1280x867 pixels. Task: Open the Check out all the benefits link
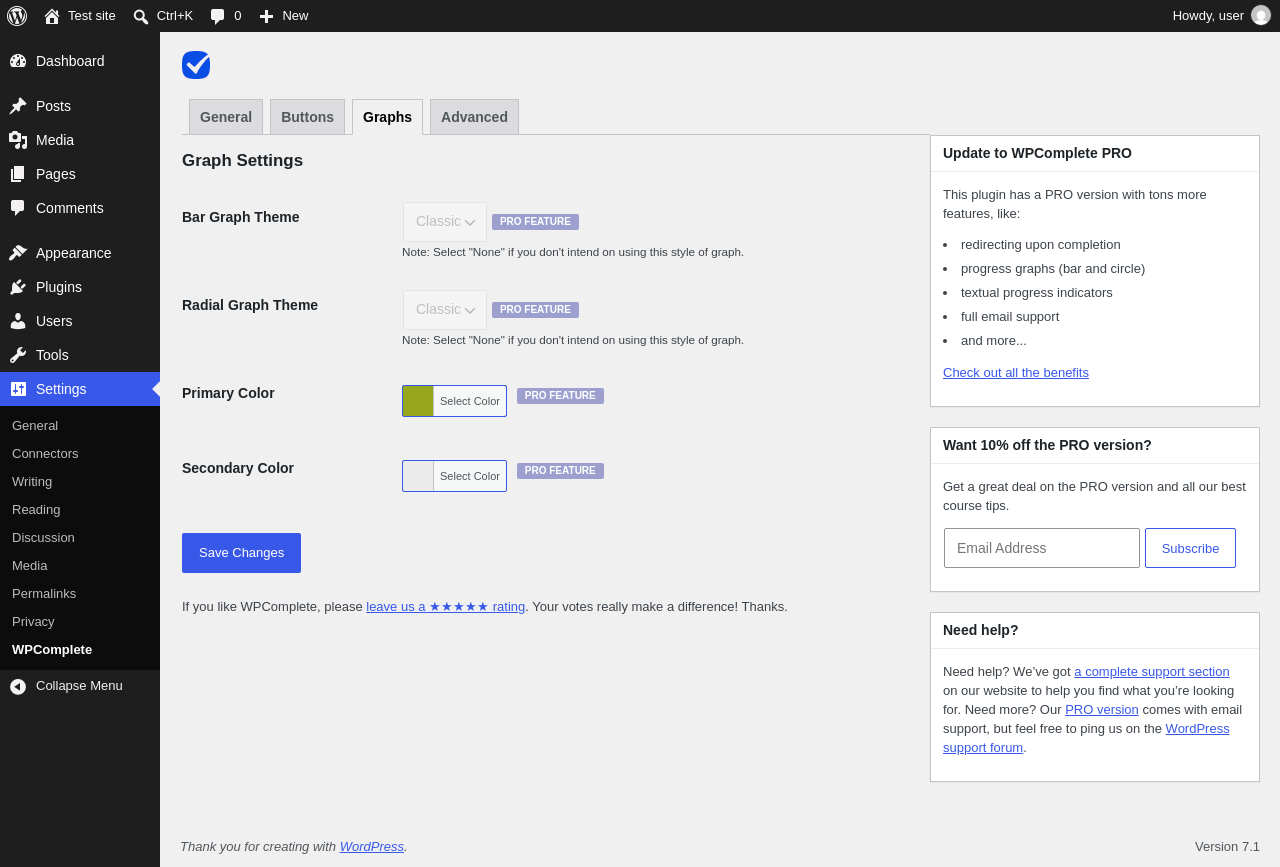click(x=1016, y=373)
